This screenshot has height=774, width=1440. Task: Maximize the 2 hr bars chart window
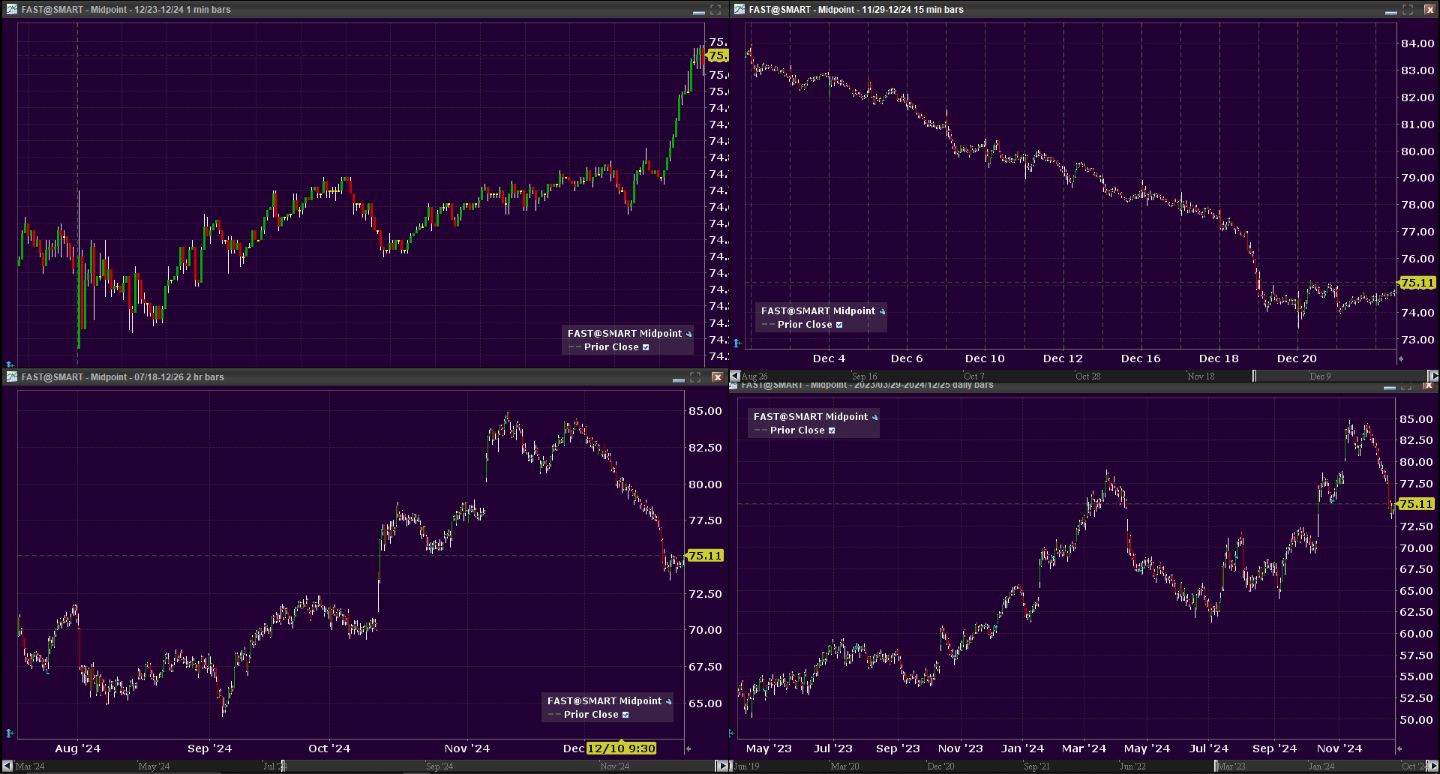pos(696,377)
